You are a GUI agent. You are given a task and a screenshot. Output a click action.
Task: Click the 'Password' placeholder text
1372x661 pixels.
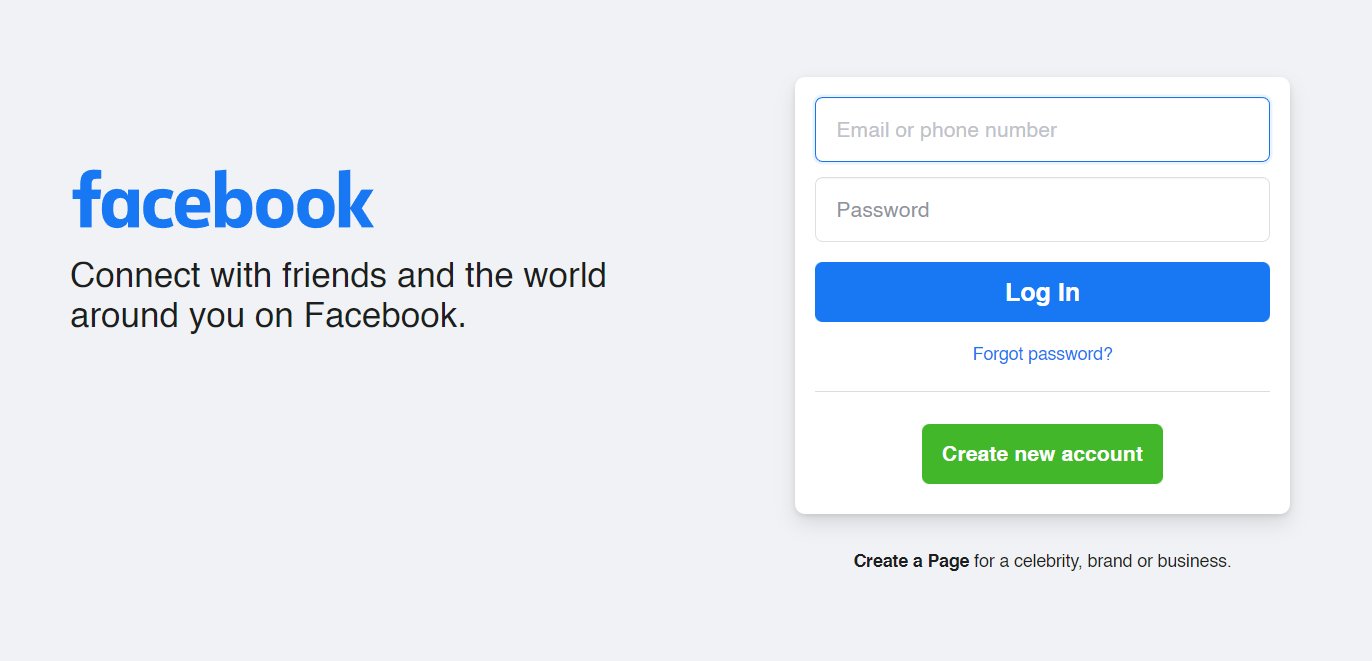883,210
